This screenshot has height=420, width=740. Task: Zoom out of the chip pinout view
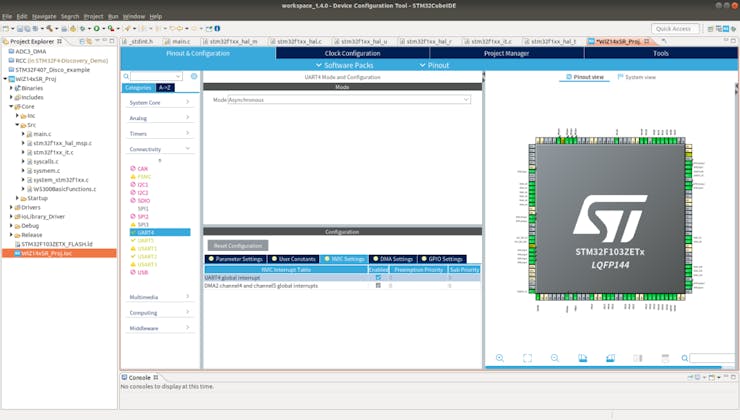click(555, 358)
